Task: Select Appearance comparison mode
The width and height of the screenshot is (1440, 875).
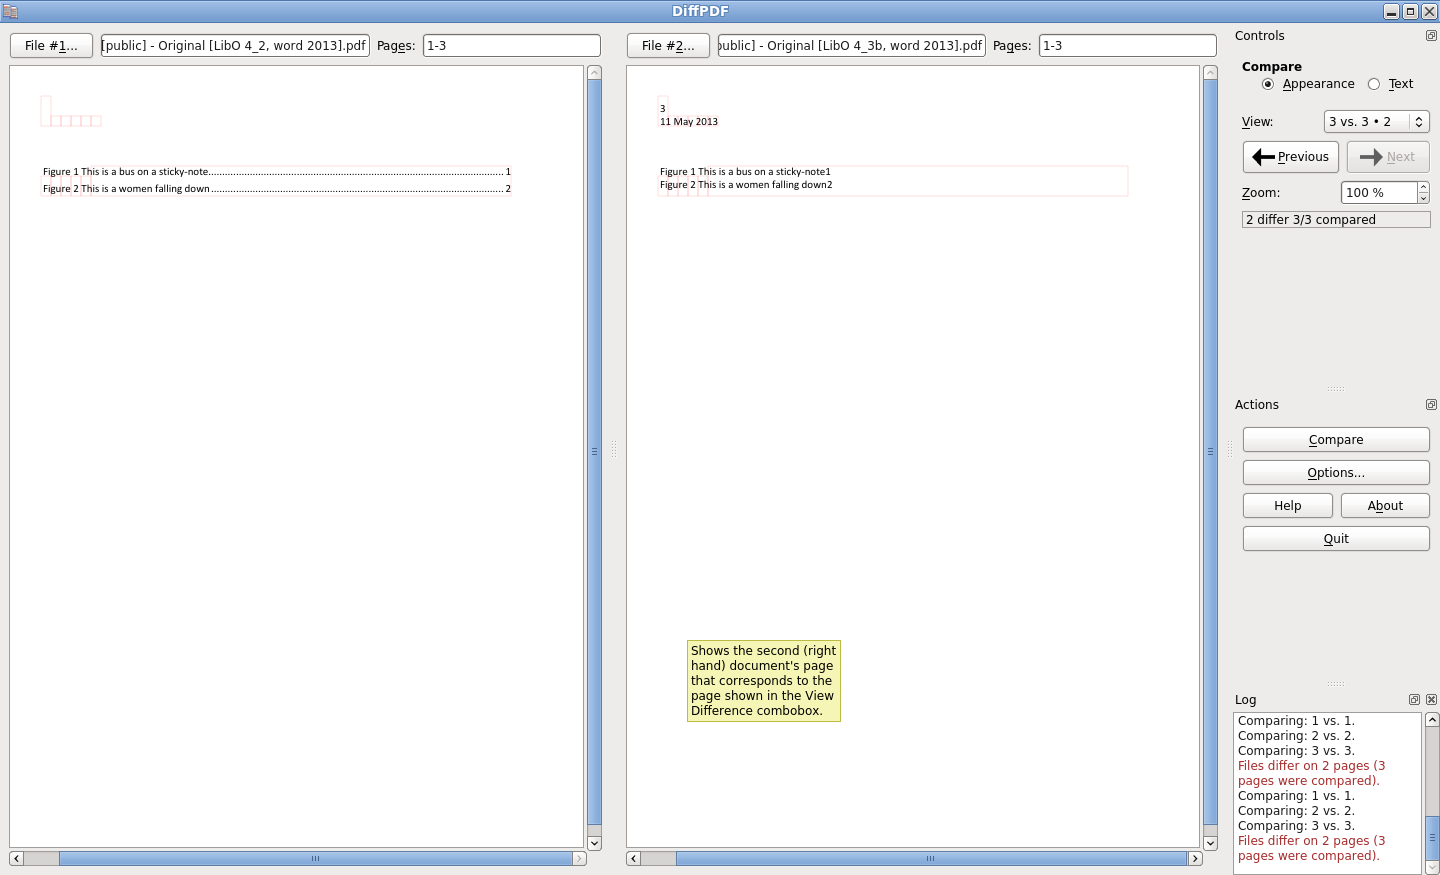Action: [x=1268, y=84]
